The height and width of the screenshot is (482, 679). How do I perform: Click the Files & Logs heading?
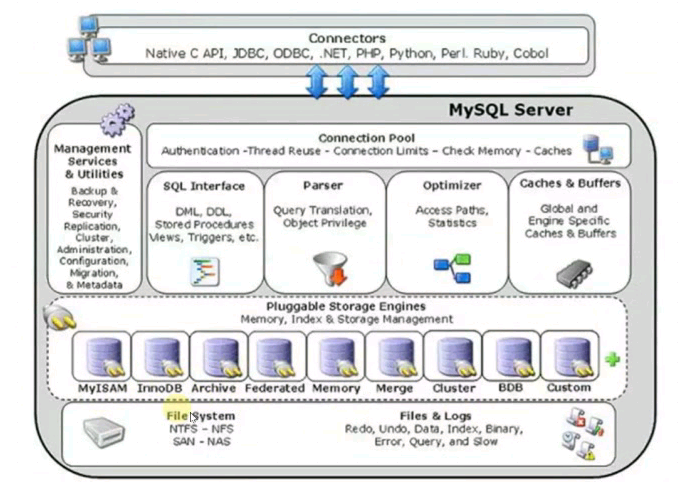435,416
